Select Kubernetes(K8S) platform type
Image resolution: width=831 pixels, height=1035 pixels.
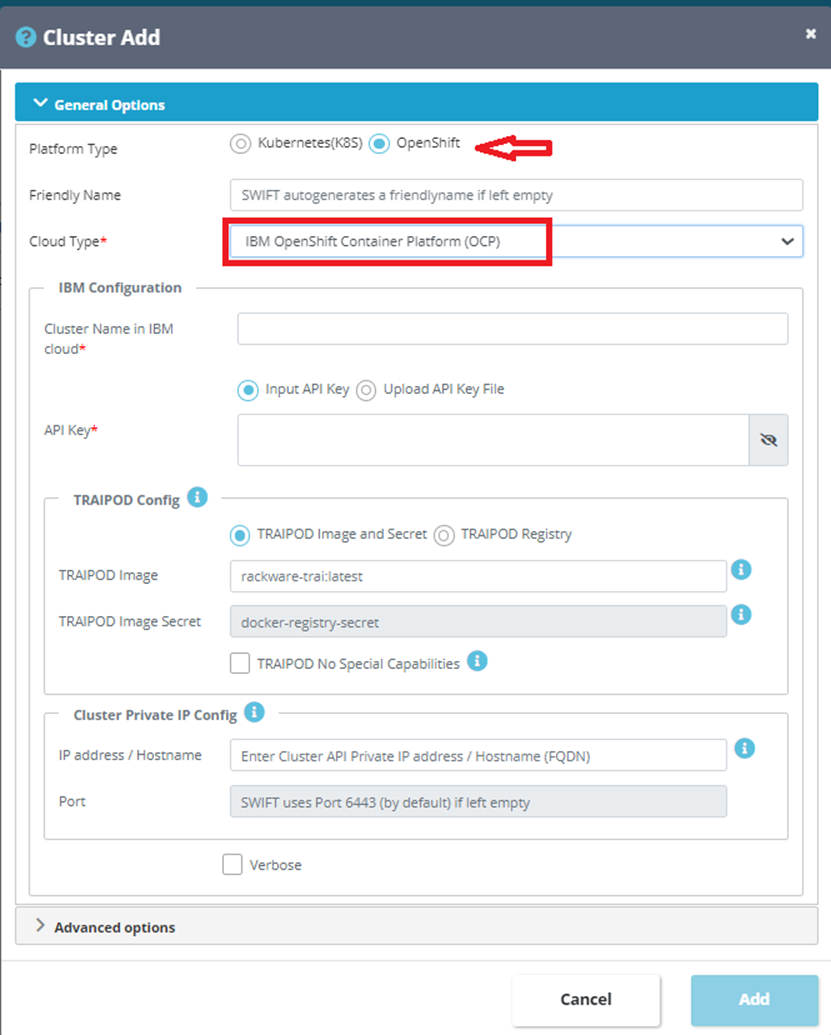240,143
